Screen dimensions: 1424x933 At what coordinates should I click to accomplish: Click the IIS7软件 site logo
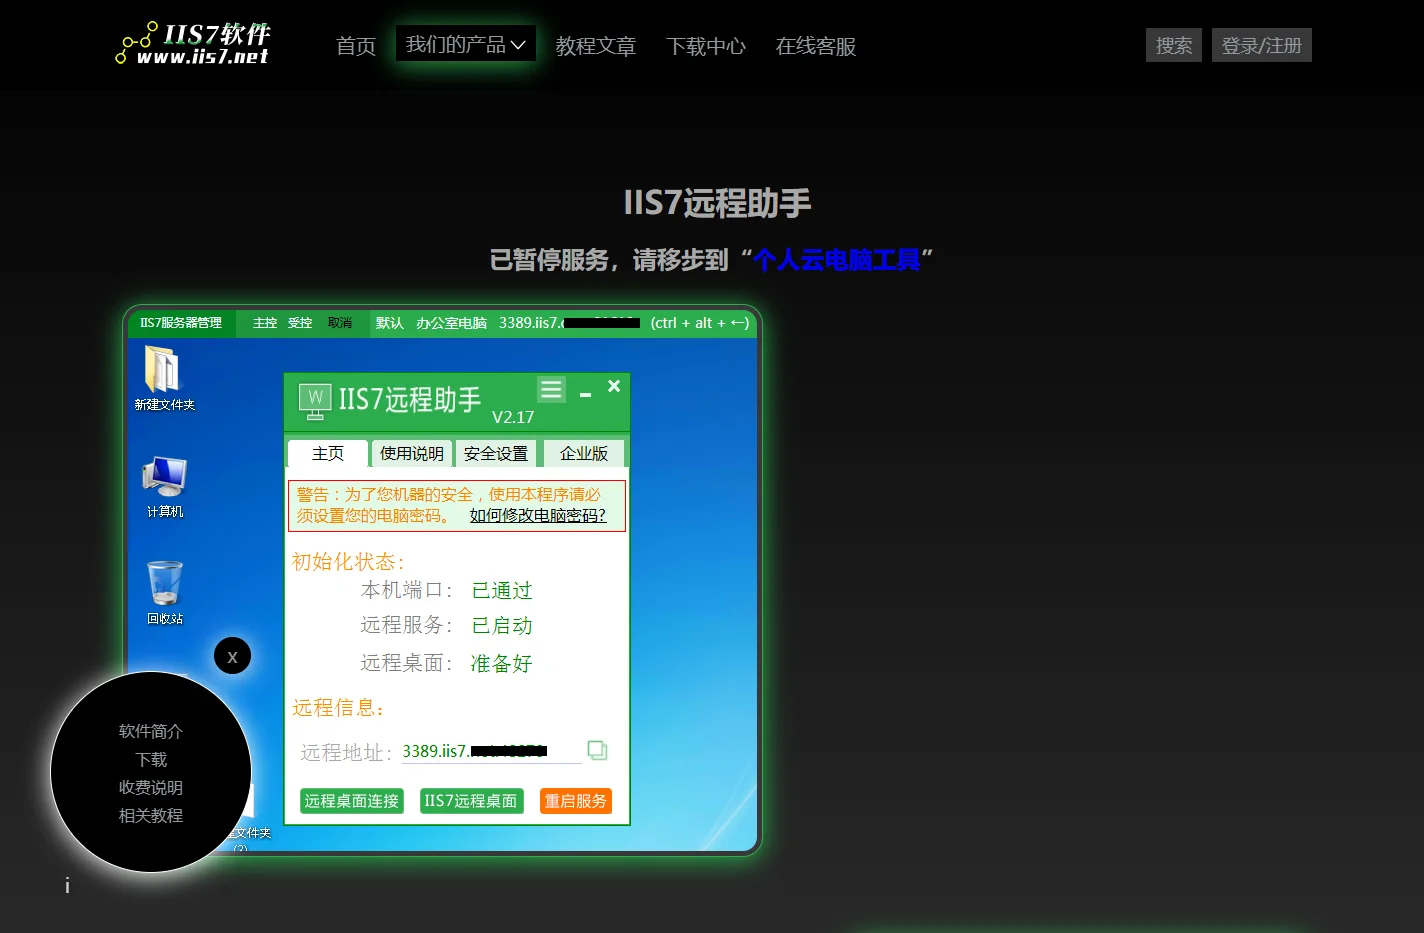[x=193, y=44]
